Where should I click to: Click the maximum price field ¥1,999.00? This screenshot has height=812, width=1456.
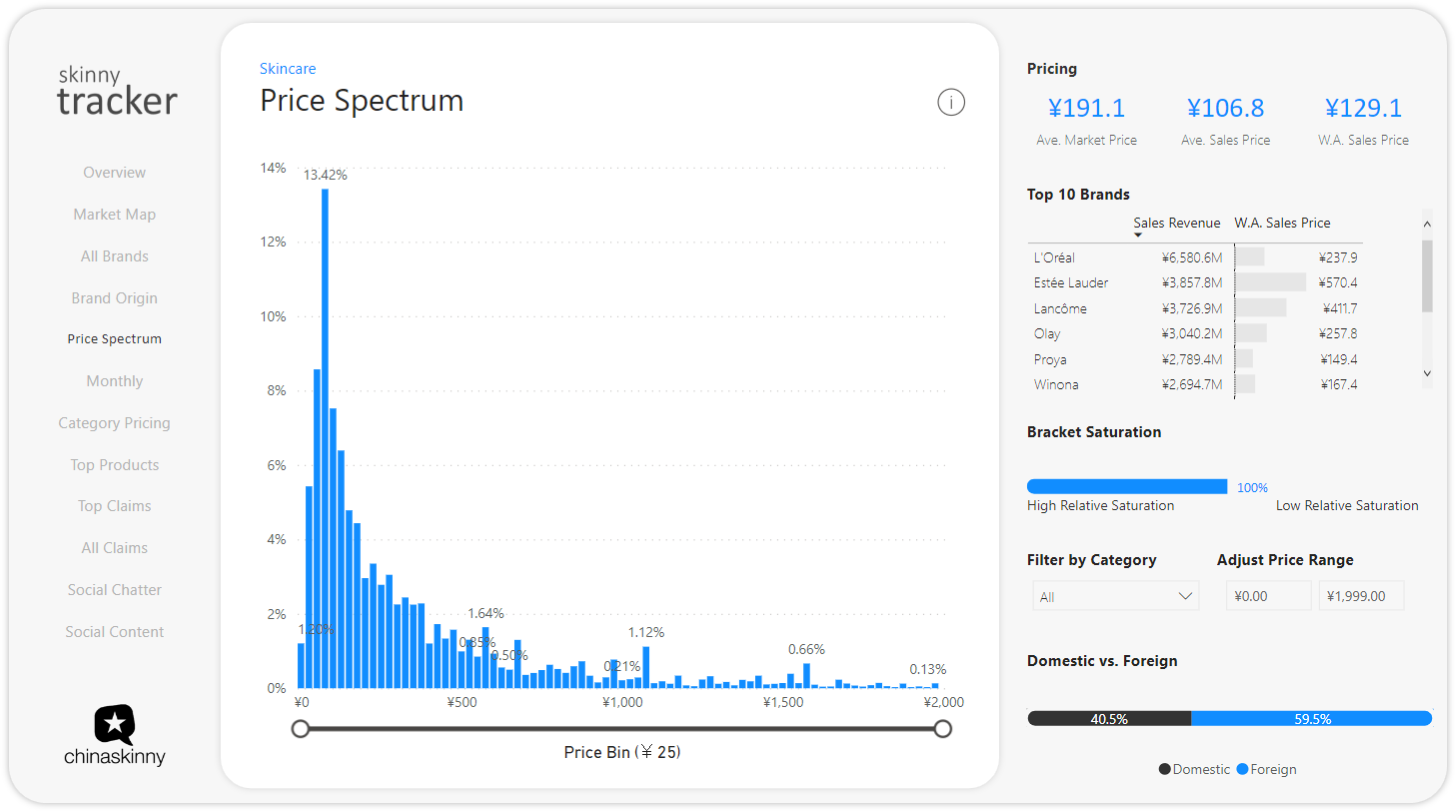pyautogui.click(x=1361, y=596)
